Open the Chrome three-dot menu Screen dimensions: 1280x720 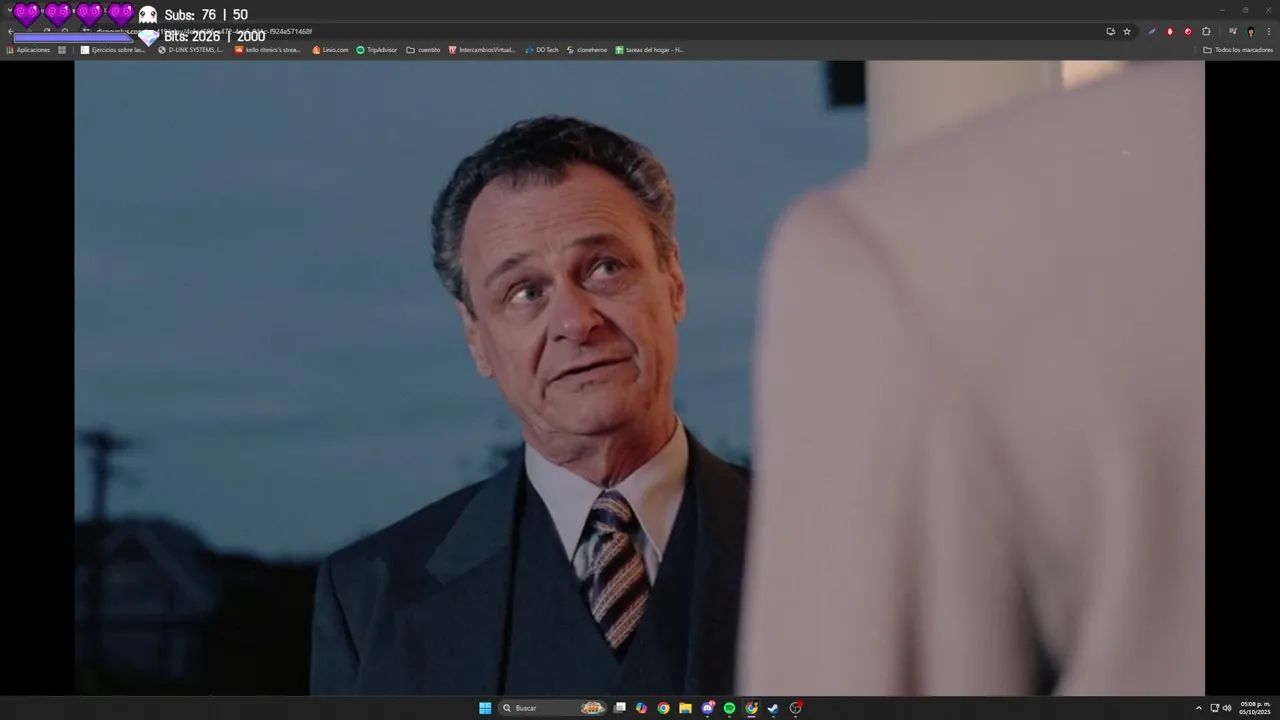[x=1268, y=31]
